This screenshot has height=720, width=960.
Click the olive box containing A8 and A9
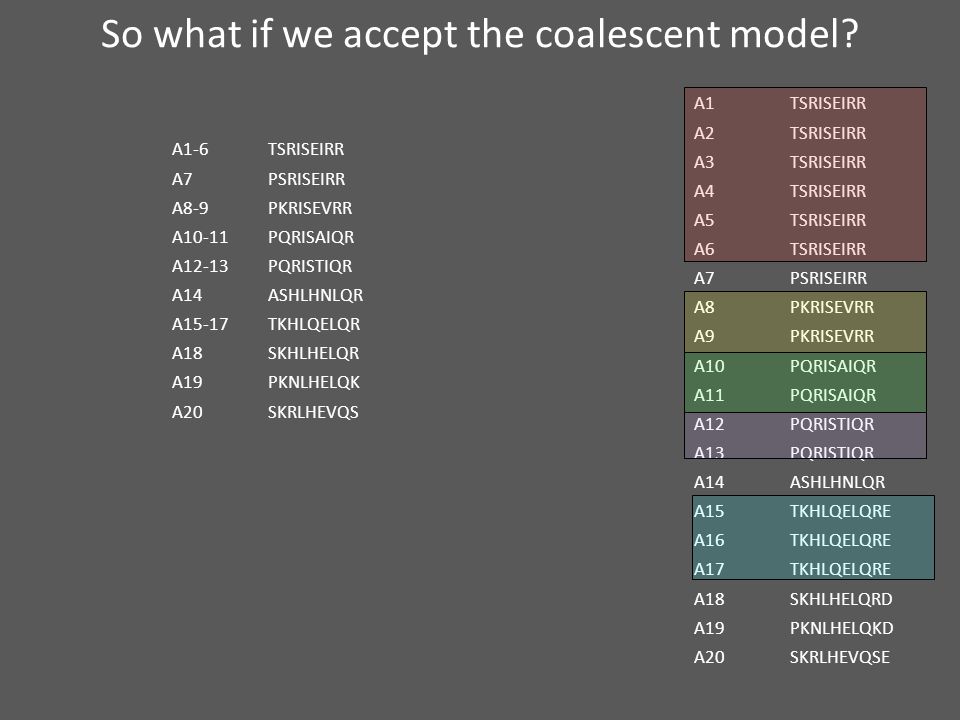[x=805, y=322]
